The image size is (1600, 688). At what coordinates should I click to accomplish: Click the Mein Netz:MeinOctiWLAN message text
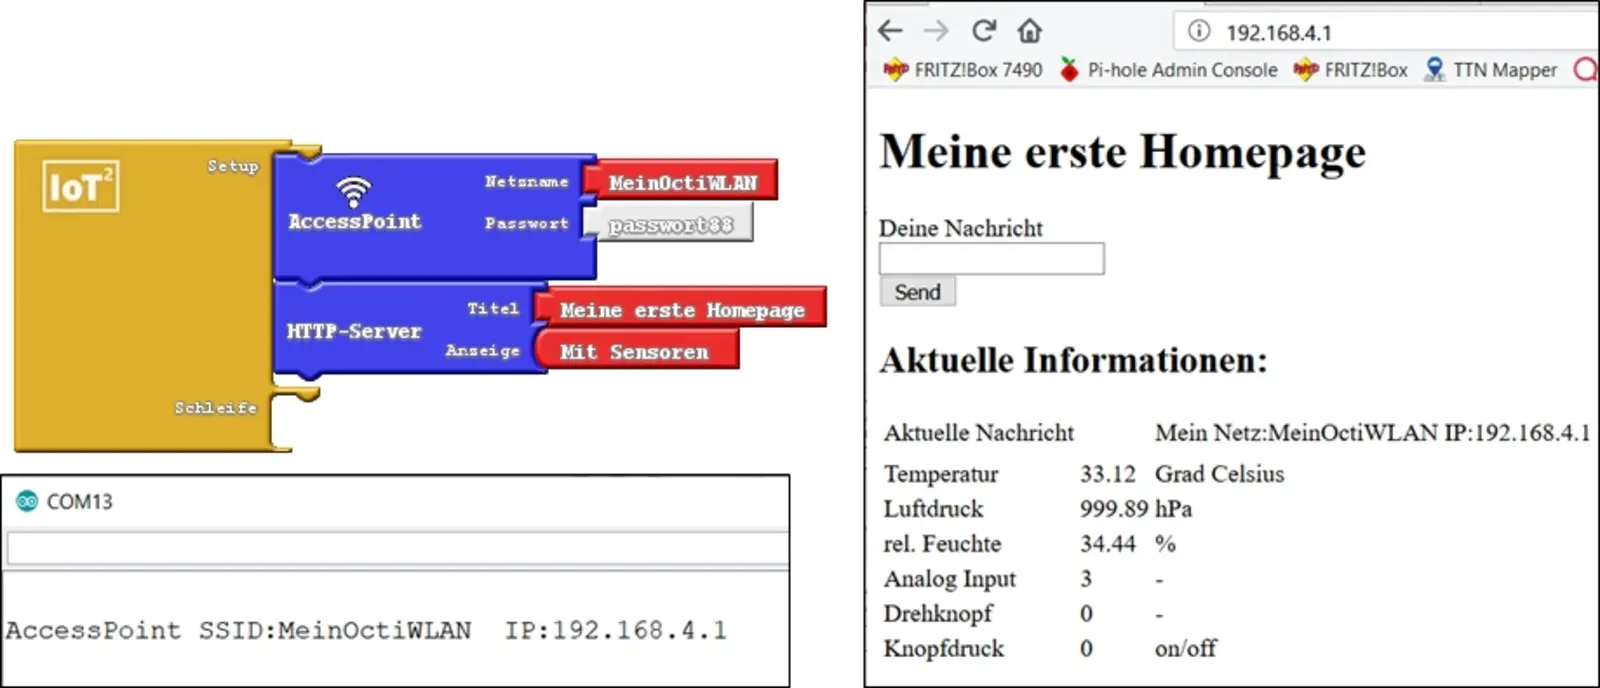click(1372, 433)
